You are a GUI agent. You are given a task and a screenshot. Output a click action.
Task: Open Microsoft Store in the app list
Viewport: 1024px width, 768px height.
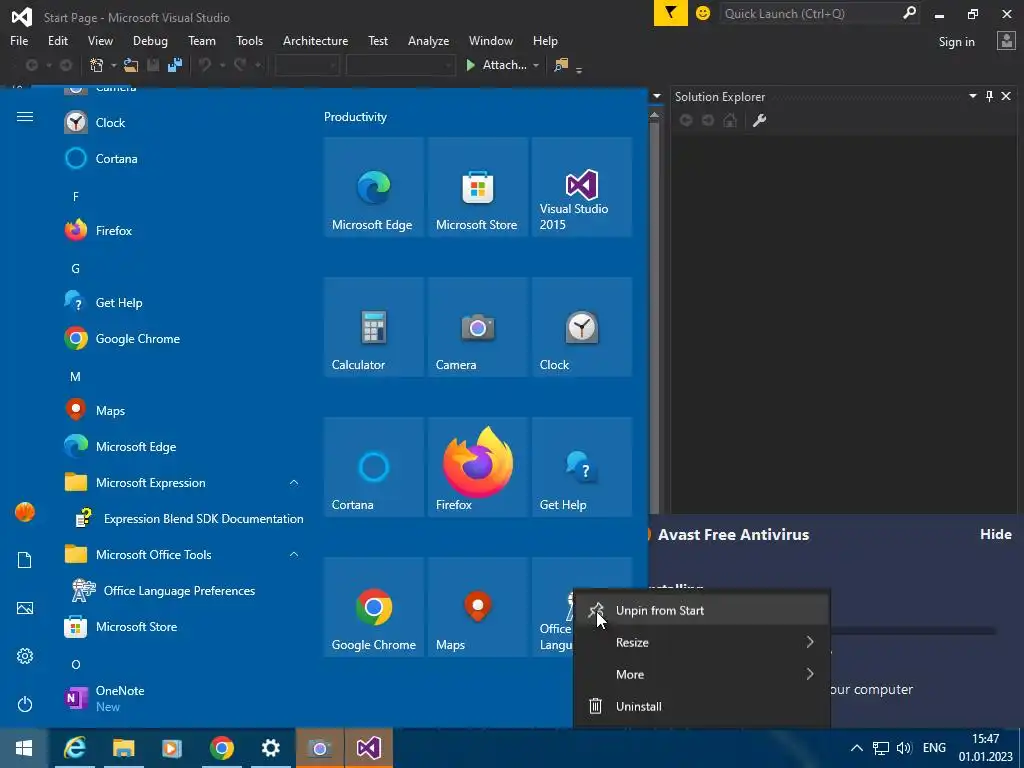(x=183, y=627)
